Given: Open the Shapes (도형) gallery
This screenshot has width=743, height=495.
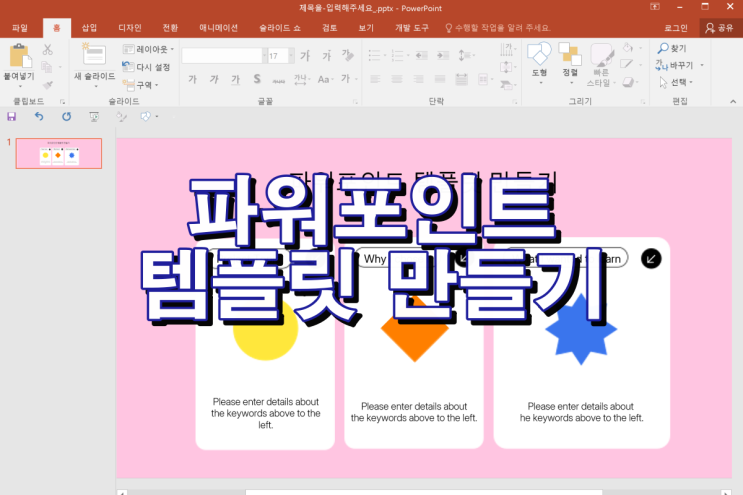Looking at the screenshot, I should pyautogui.click(x=539, y=58).
